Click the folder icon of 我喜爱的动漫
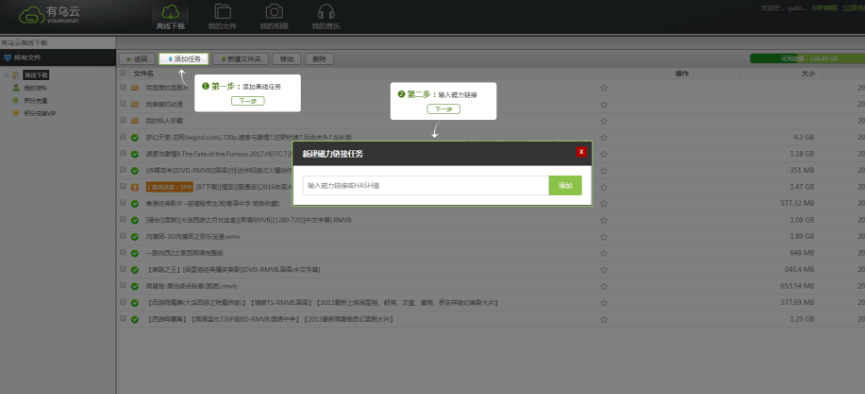Screen dimensions: 865x394 135,104
